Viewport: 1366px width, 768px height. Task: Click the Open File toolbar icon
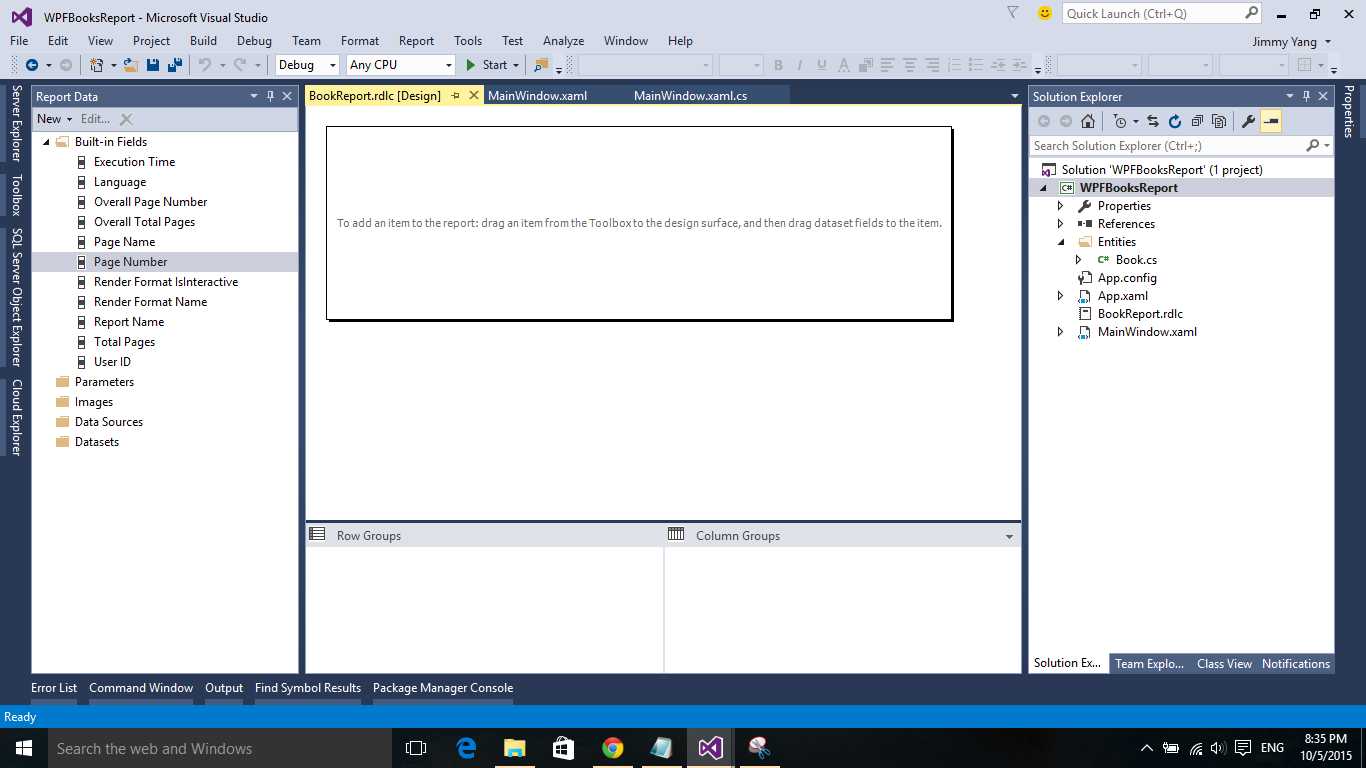[x=130, y=65]
